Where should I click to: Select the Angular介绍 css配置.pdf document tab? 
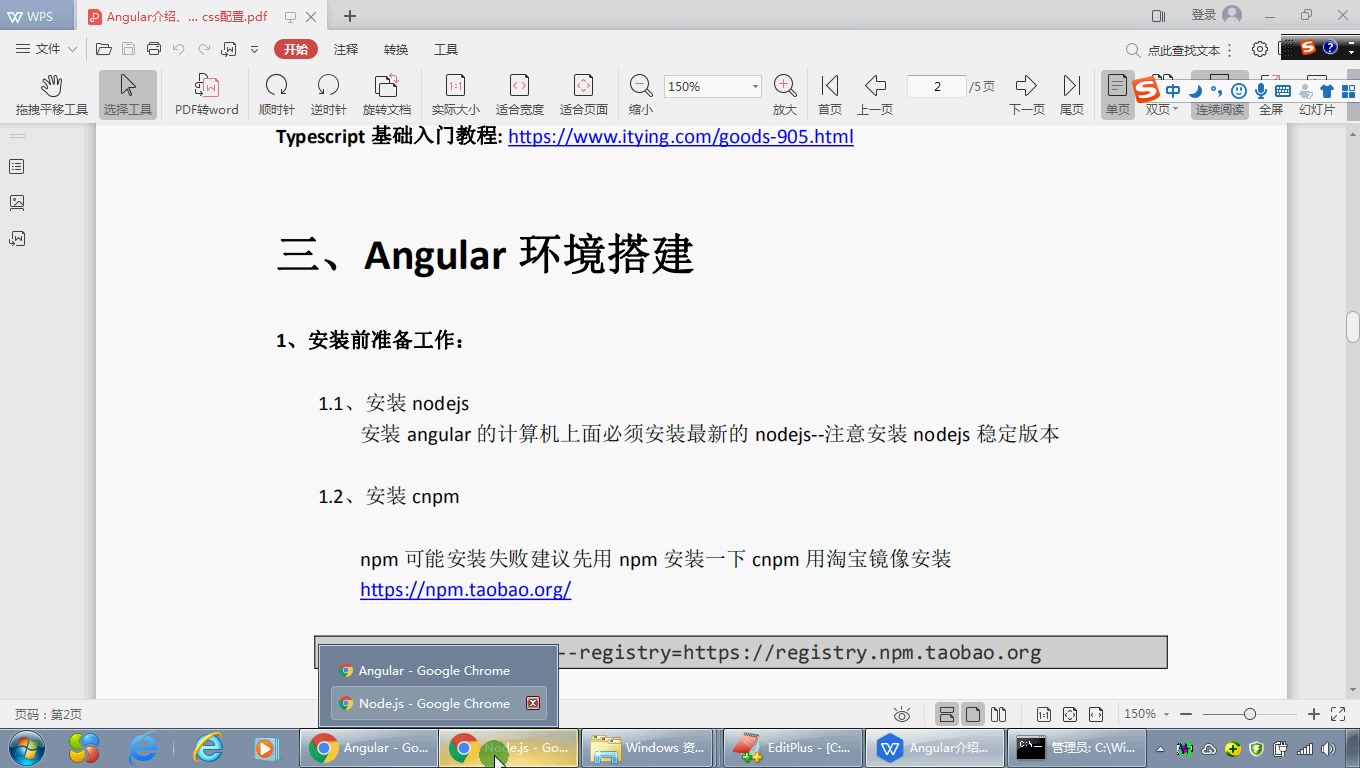coord(187,16)
